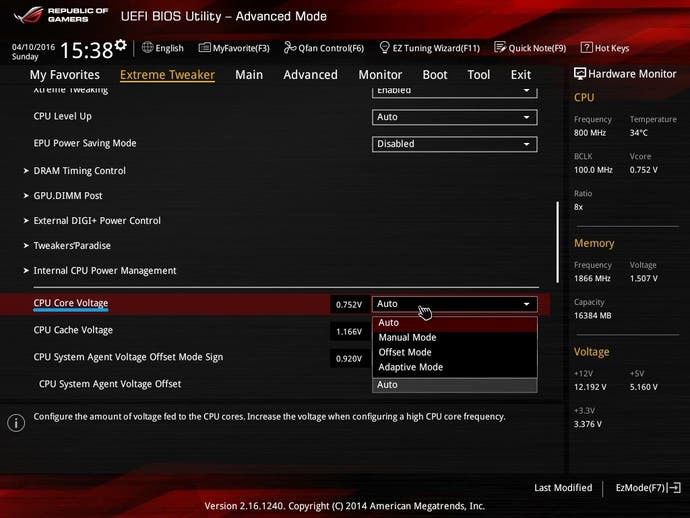
Task: Click the 34°C temperature value
Action: click(x=639, y=133)
